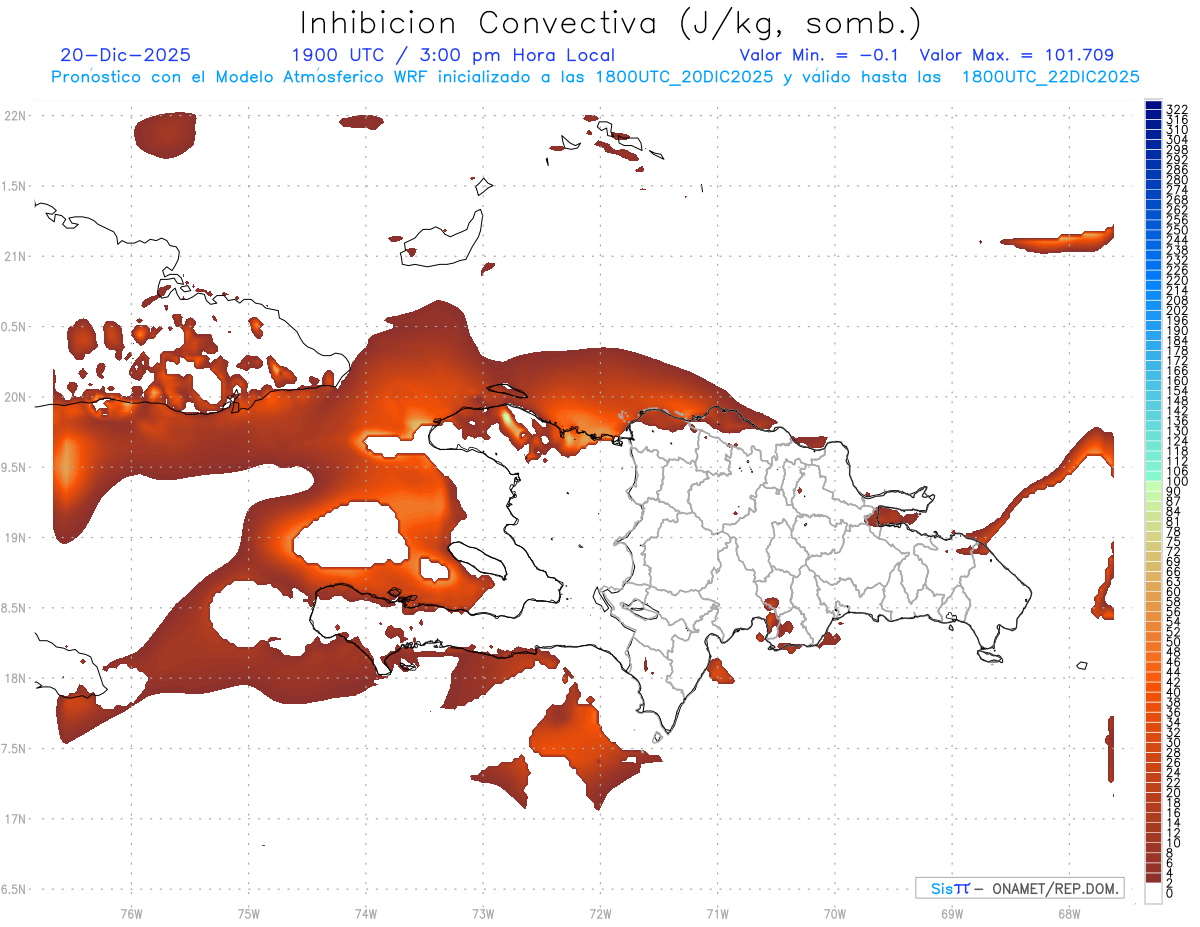Click the colorbar label 10
Screen dimensions: 1200x927
tap(1173, 843)
